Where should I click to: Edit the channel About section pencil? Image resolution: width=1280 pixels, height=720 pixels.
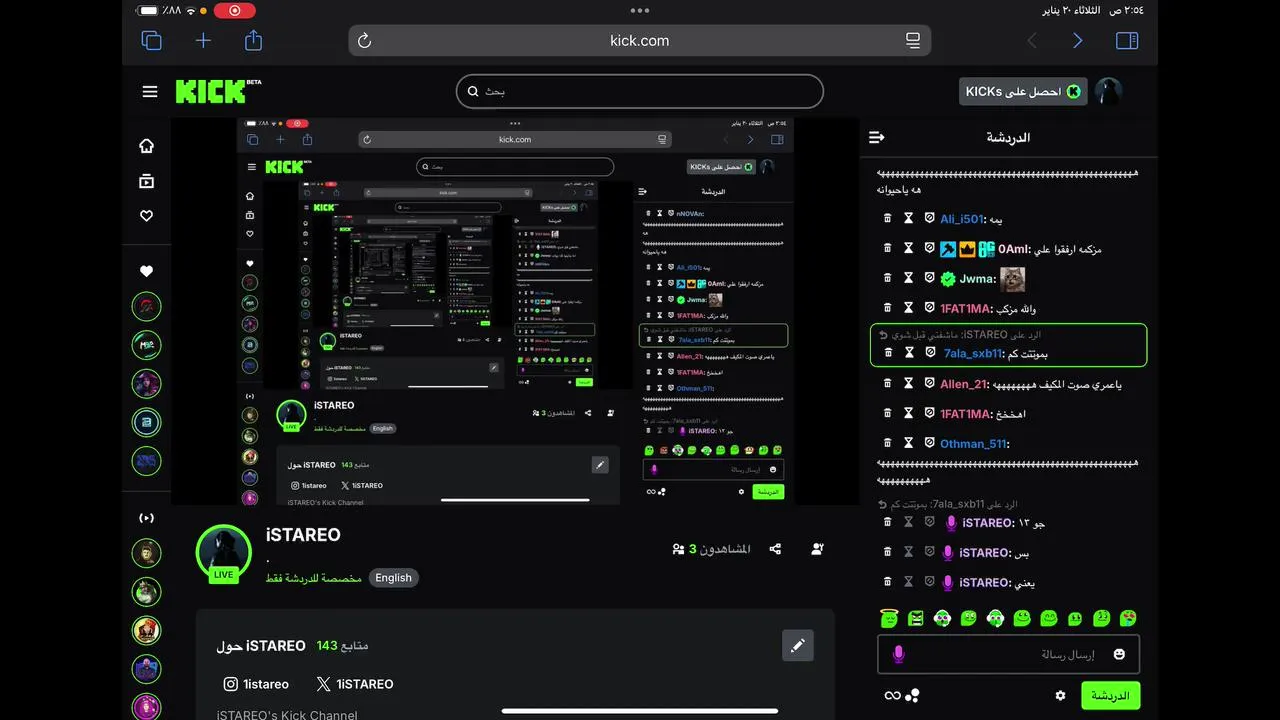pos(797,646)
